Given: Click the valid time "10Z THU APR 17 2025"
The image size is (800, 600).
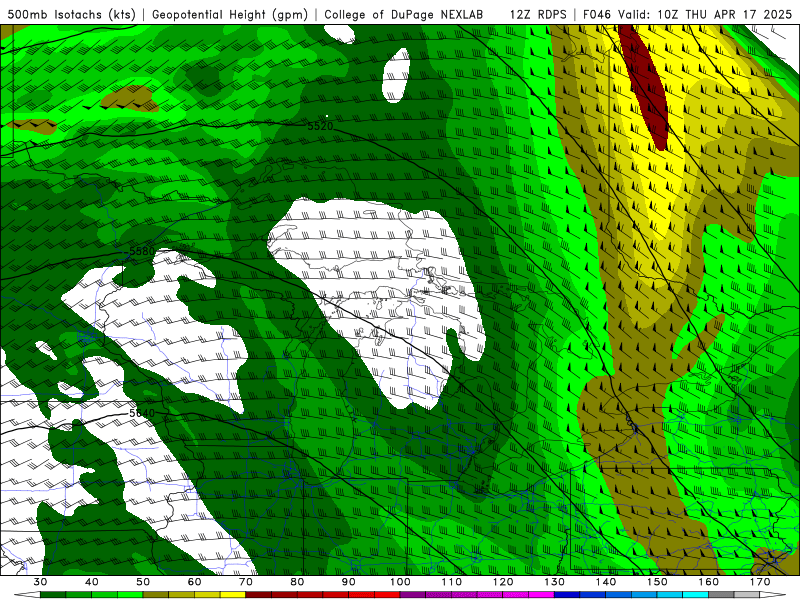Looking at the screenshot, I should [724, 14].
